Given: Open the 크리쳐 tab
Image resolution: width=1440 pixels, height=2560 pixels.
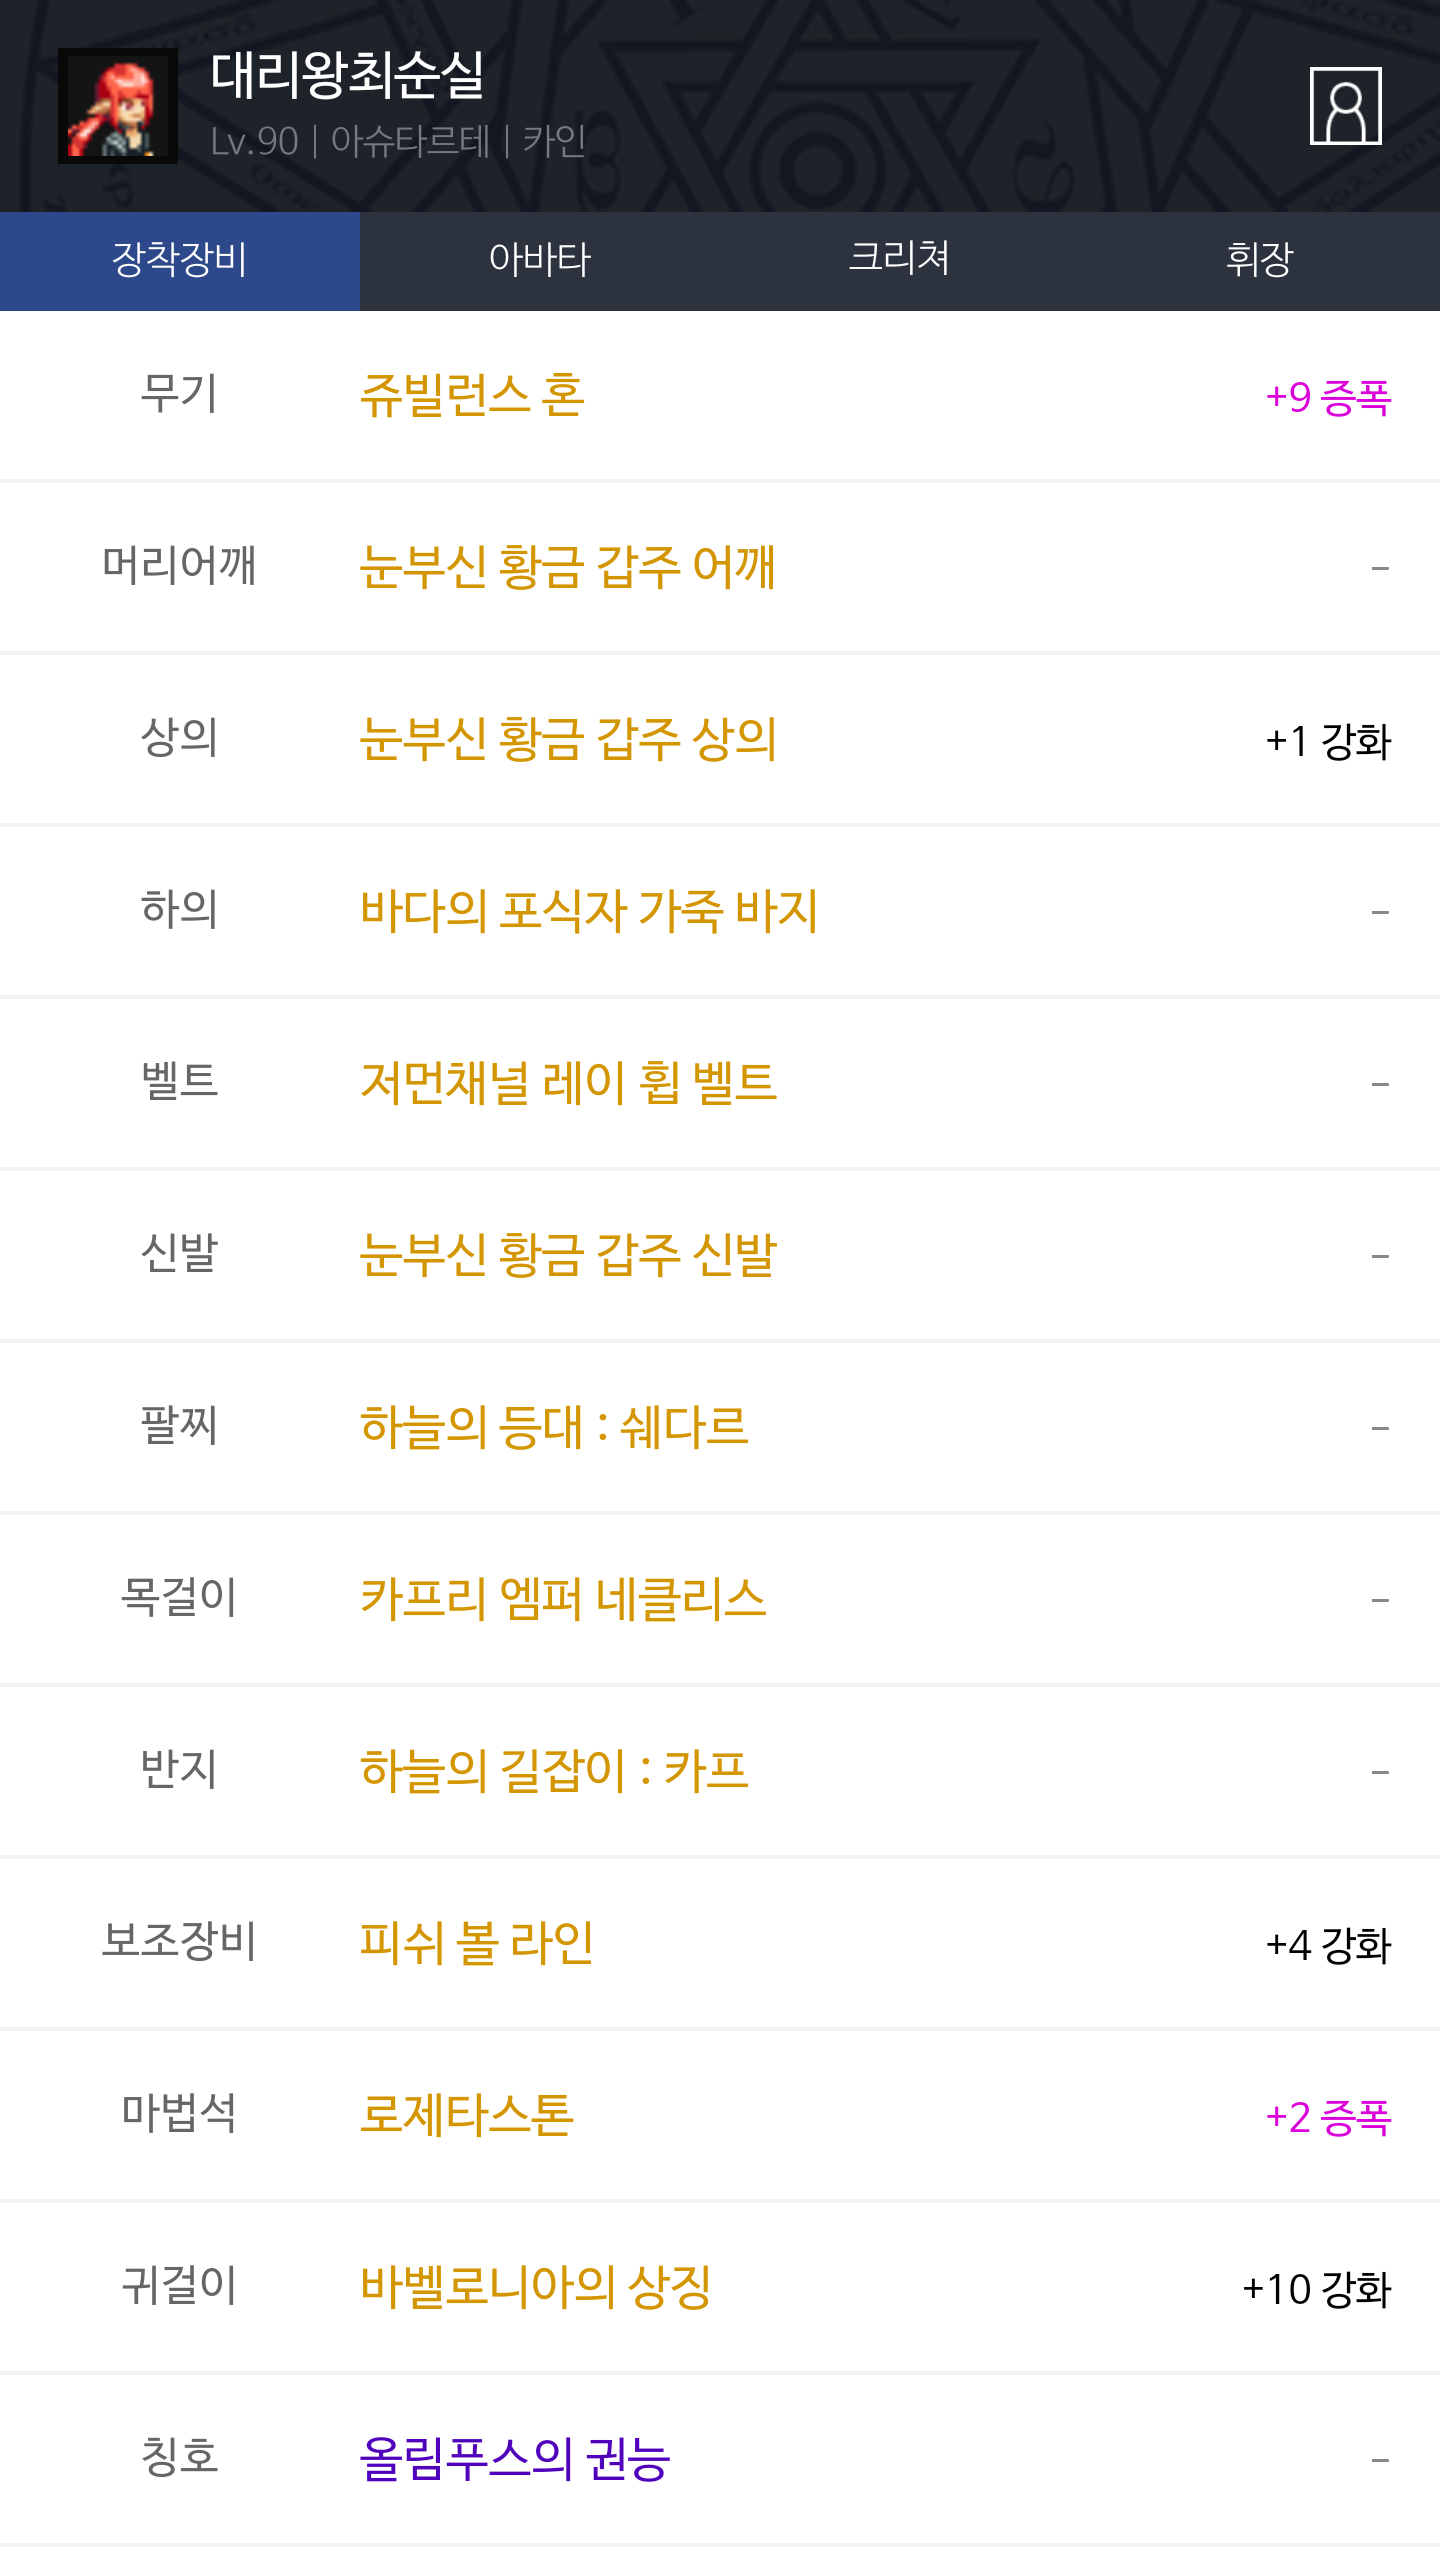Looking at the screenshot, I should (x=899, y=260).
